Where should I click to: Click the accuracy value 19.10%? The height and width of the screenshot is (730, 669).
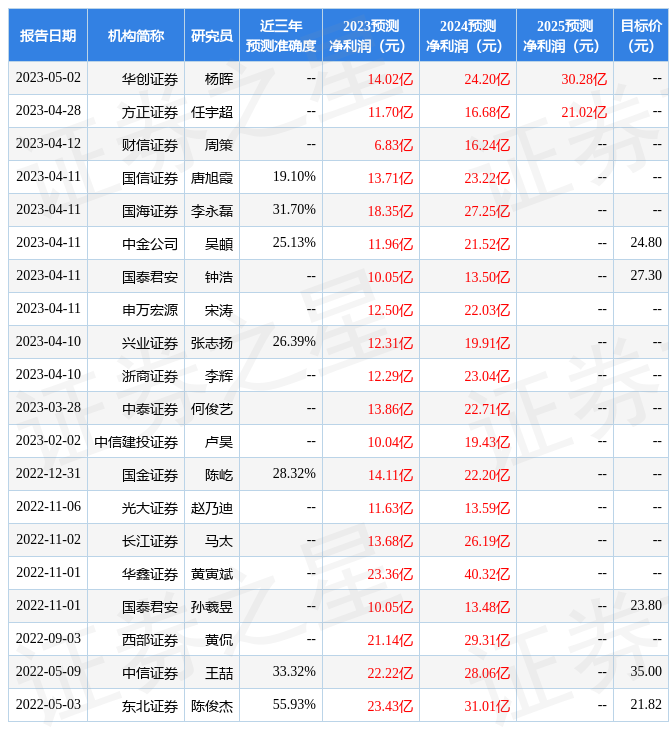(294, 177)
